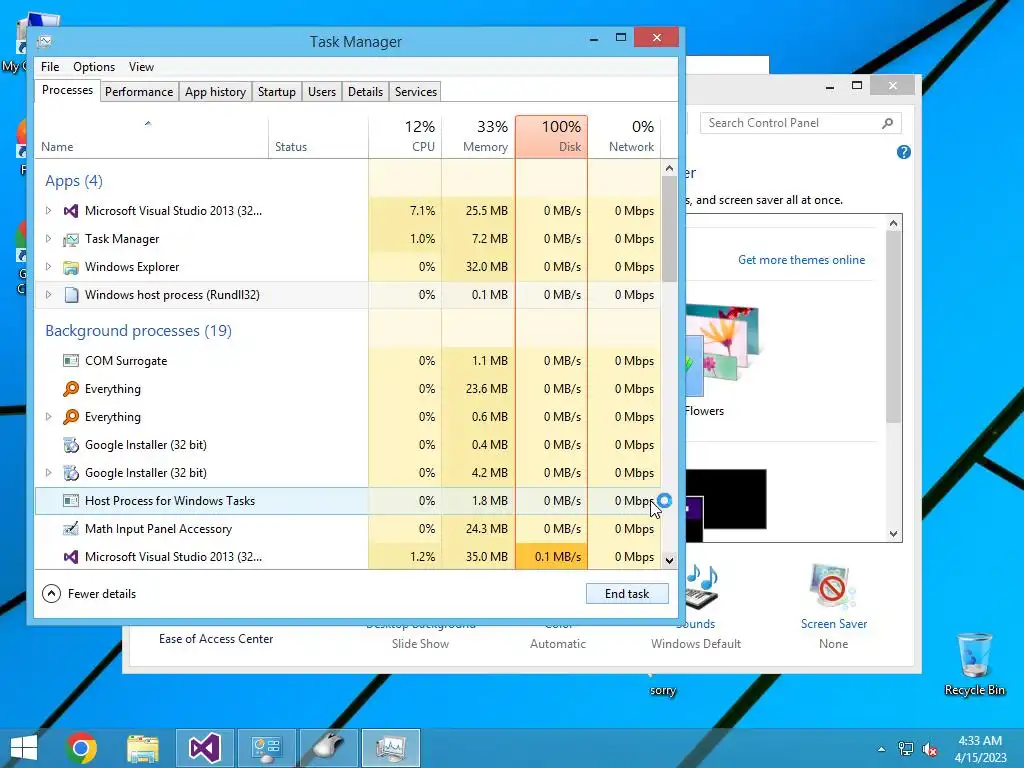Click the Task Manager process icon in the list
Viewport: 1024px width, 768px height.
(x=71, y=239)
